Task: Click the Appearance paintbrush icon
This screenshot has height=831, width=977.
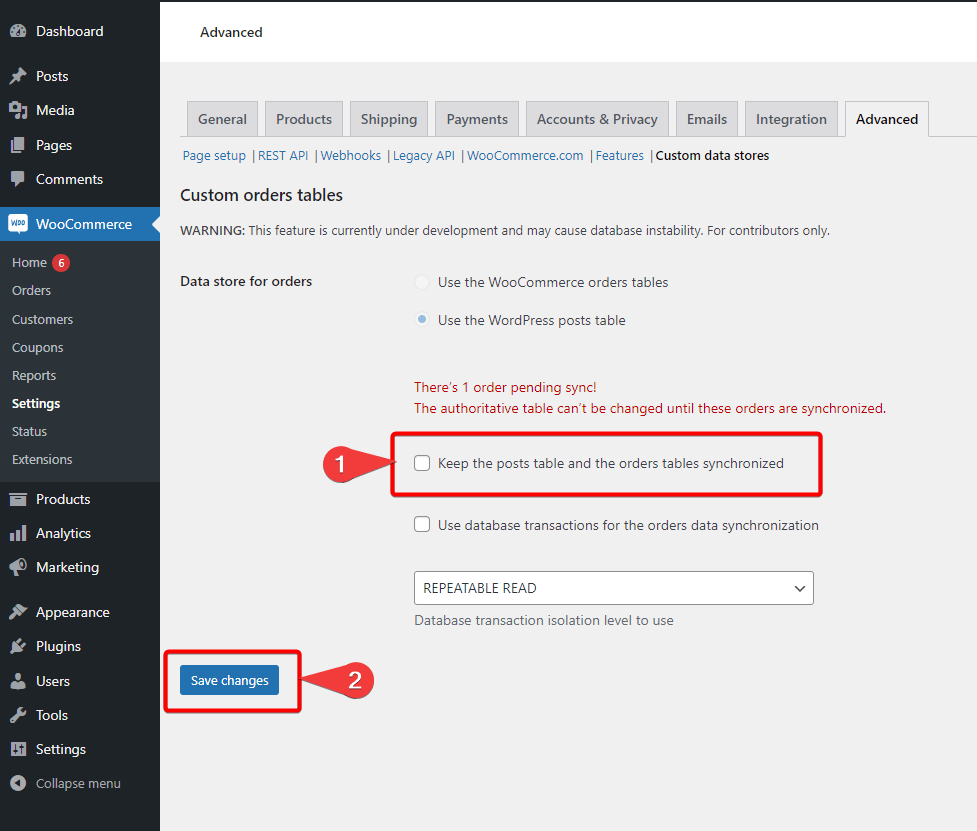Action: [18, 612]
